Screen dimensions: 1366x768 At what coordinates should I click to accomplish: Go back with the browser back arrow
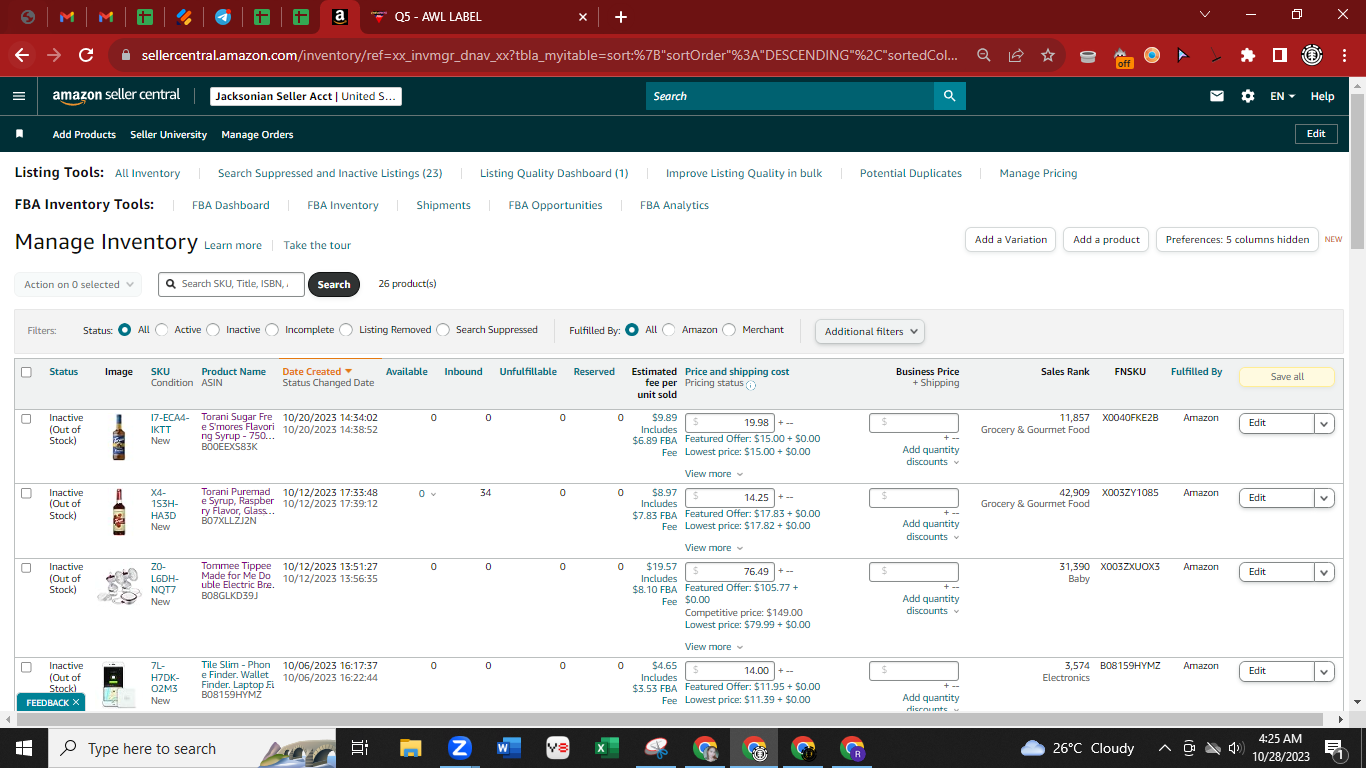point(22,55)
